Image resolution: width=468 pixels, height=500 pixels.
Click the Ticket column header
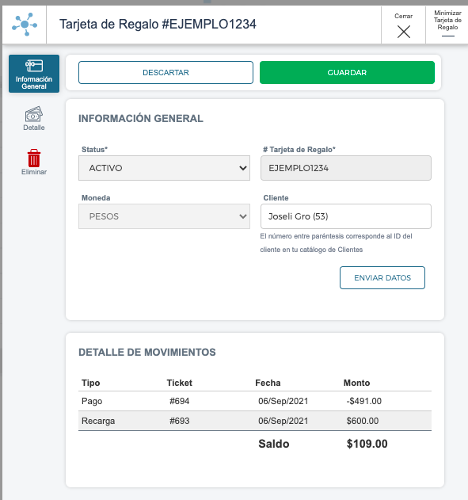coord(179,383)
